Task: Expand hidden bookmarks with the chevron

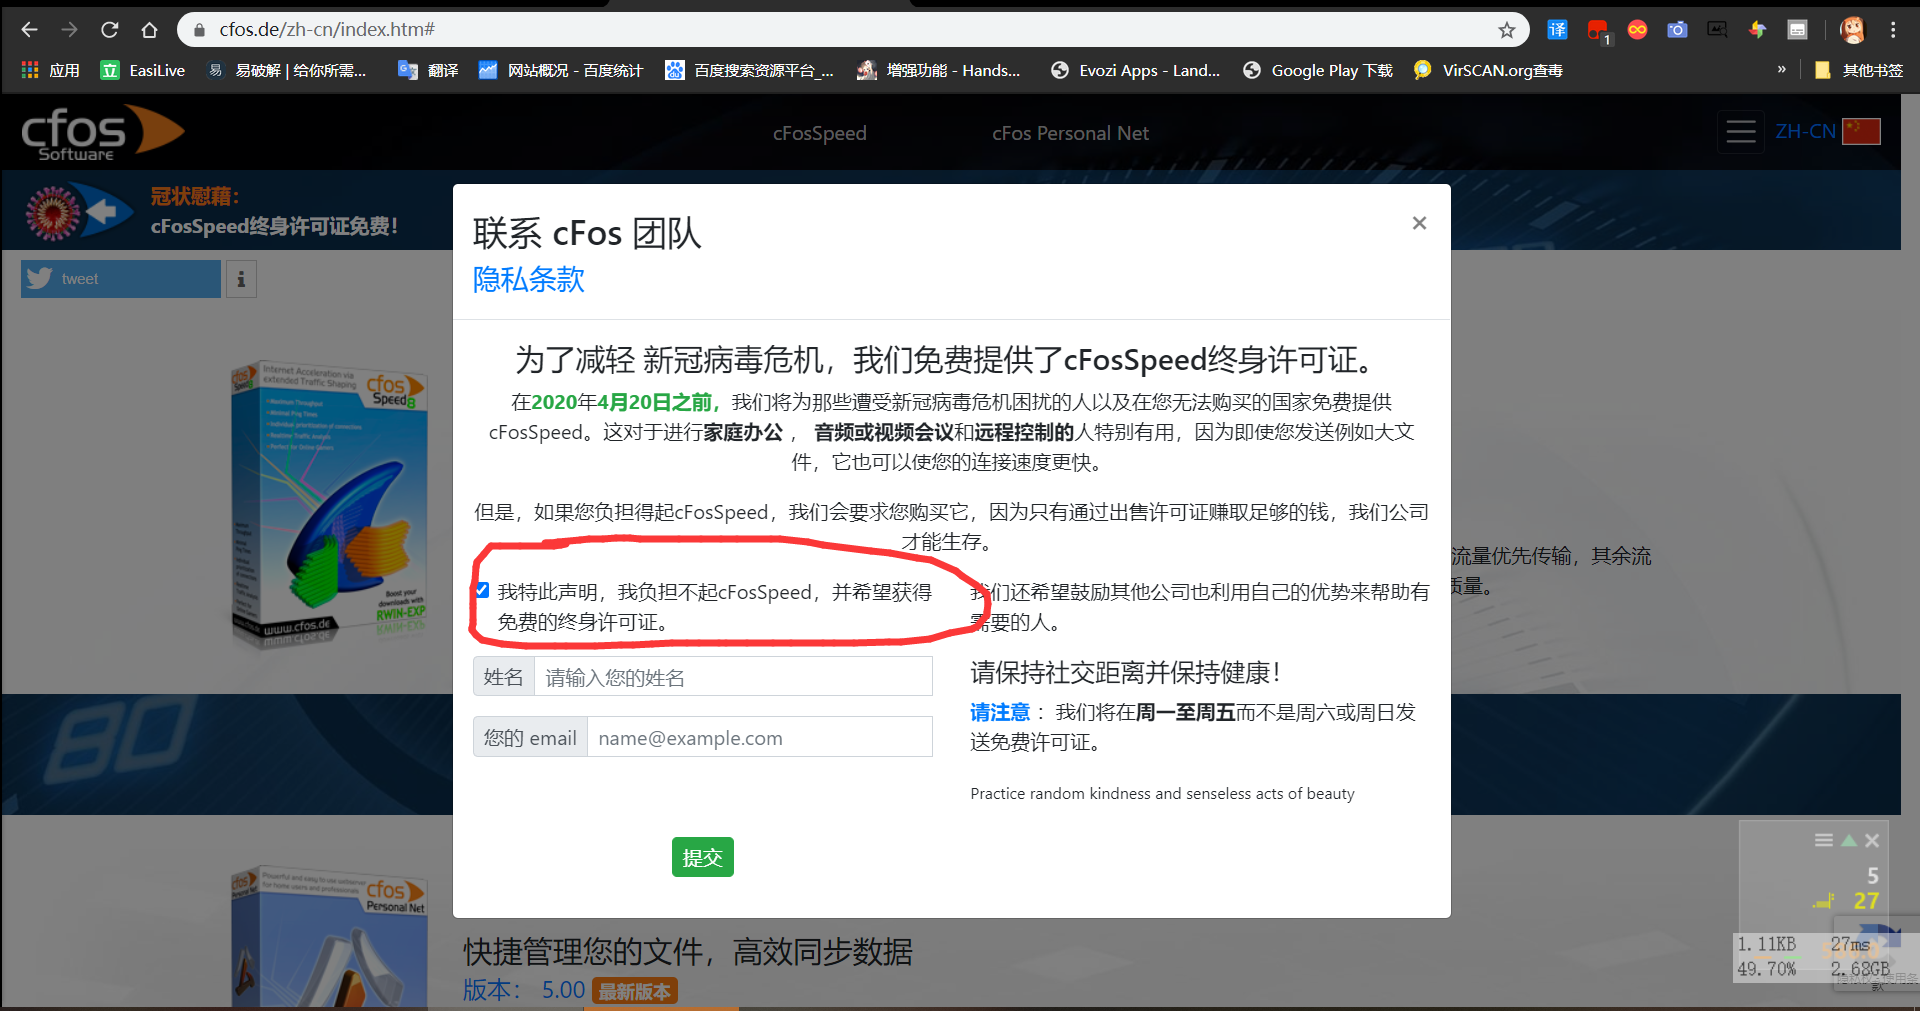Action: [1781, 69]
